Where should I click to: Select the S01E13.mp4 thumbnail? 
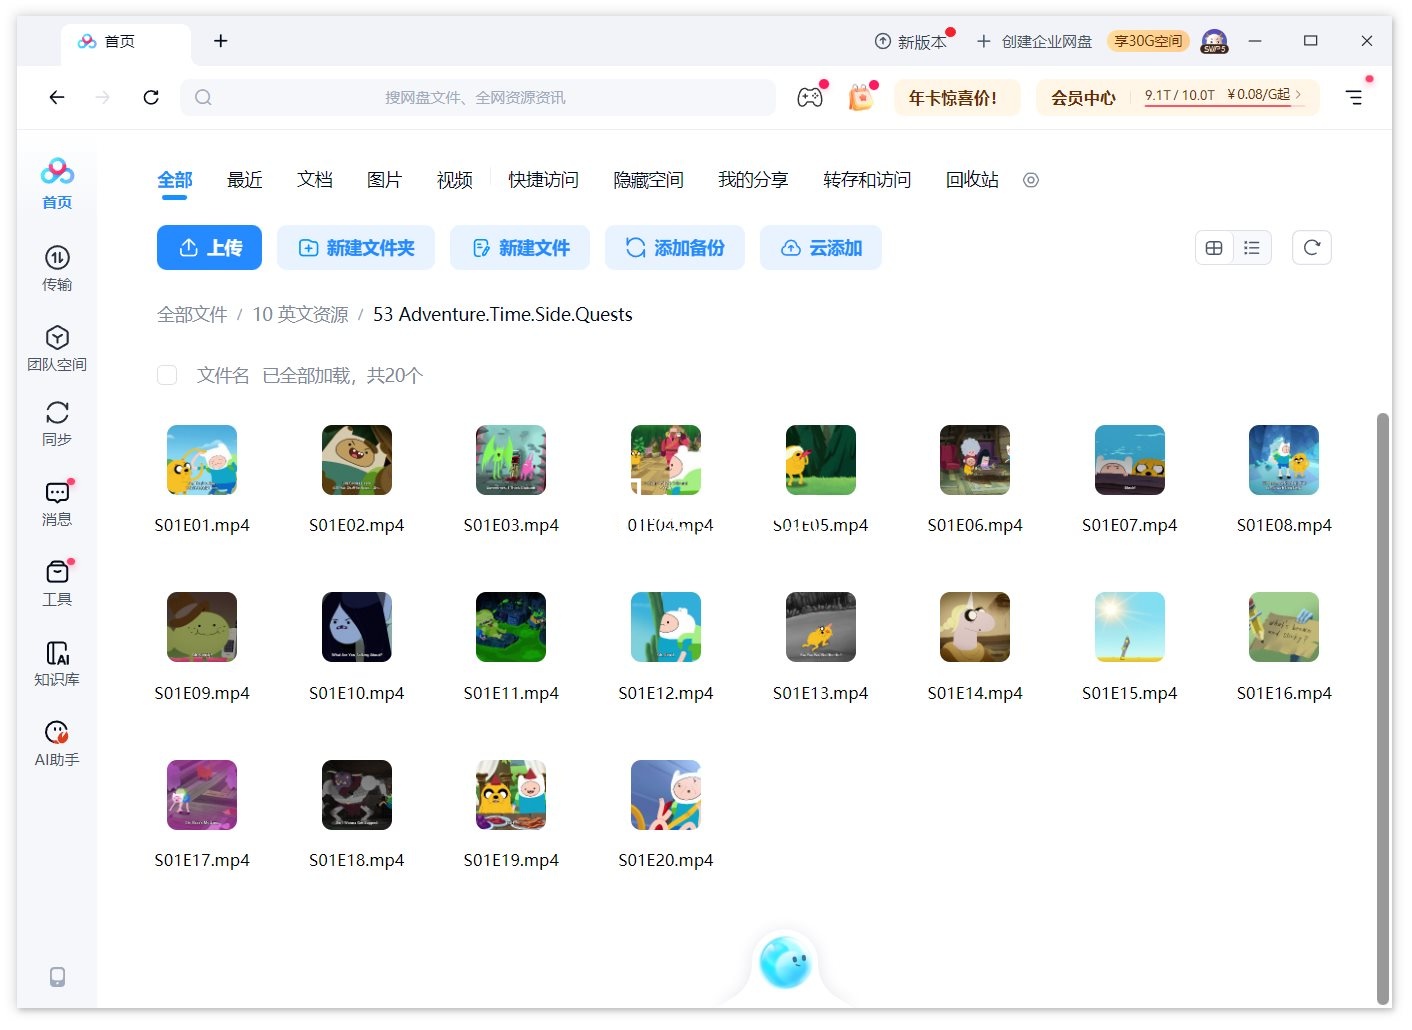[x=821, y=627]
